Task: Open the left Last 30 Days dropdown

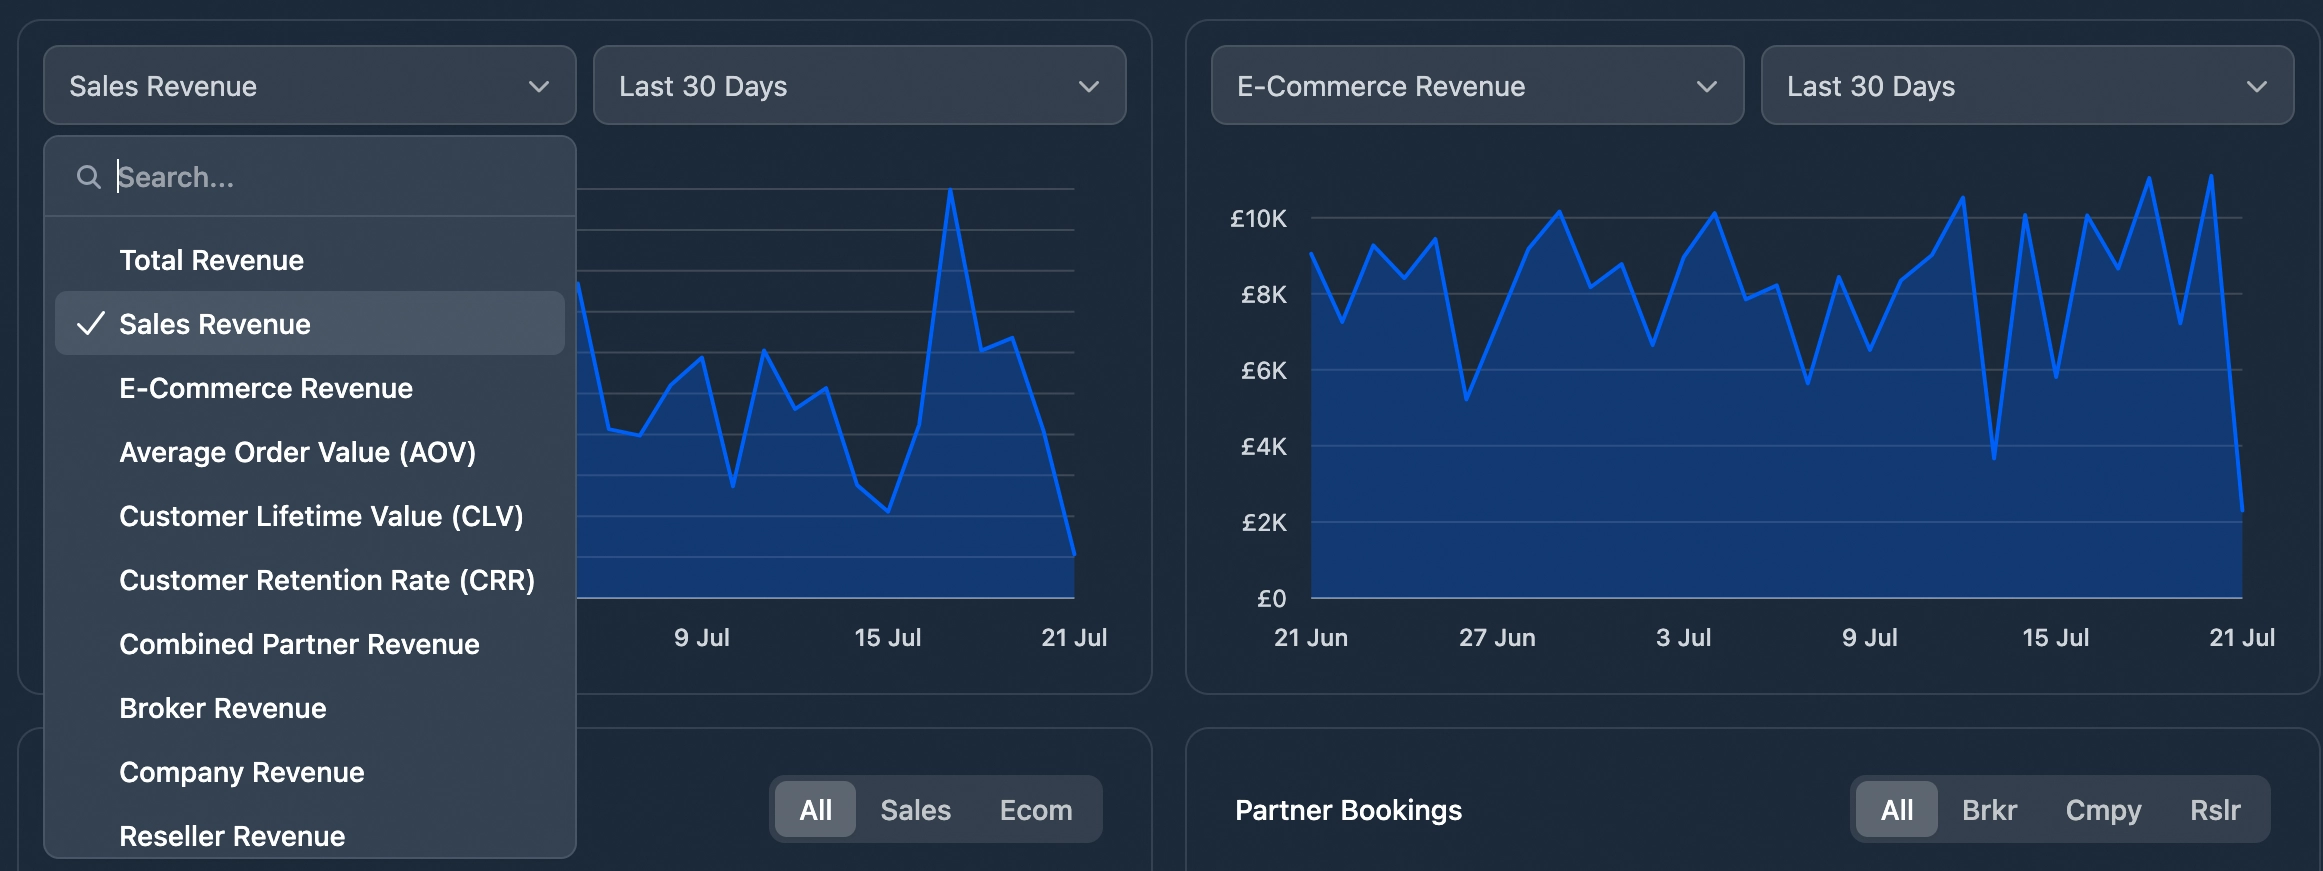Action: 859,86
